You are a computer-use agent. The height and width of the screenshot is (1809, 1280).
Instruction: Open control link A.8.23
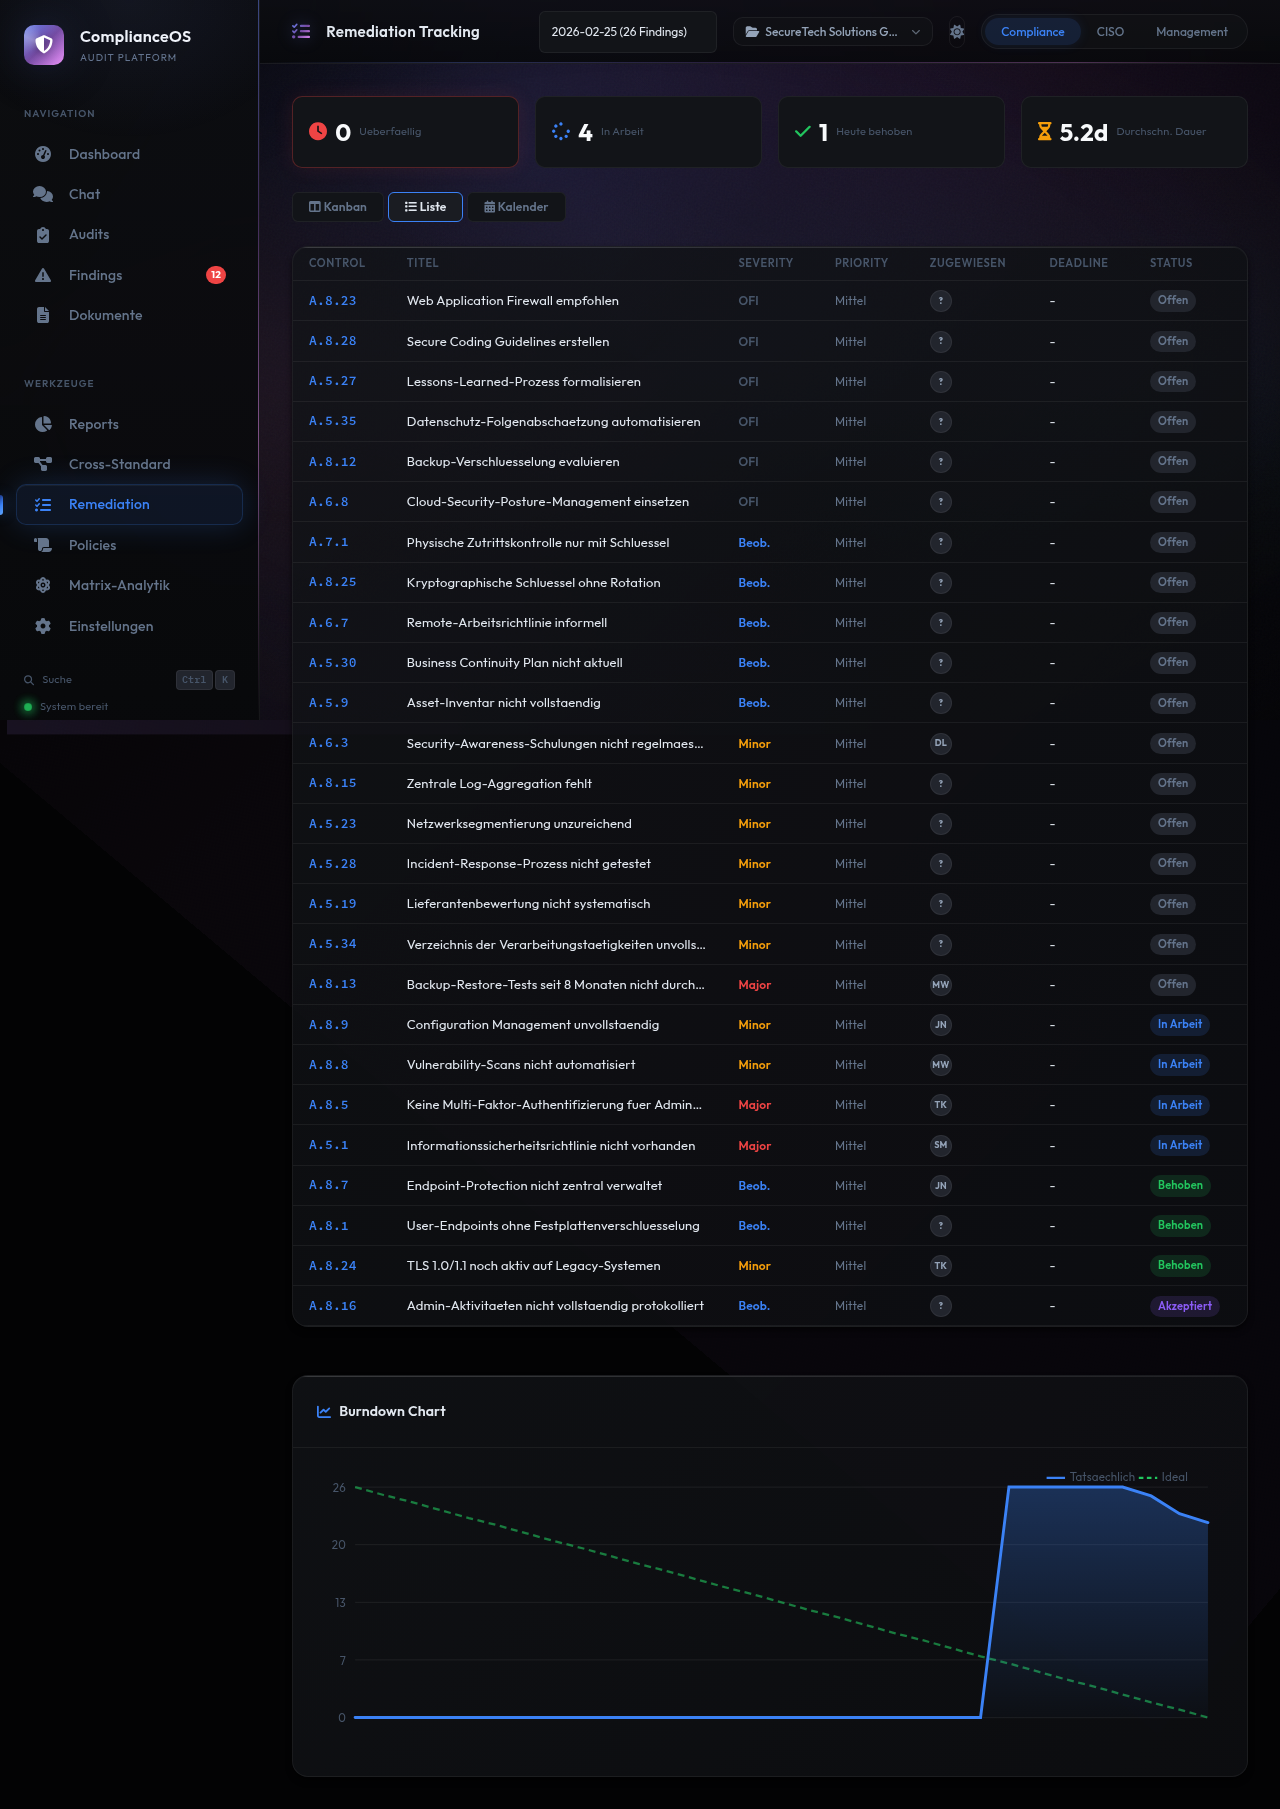332,301
